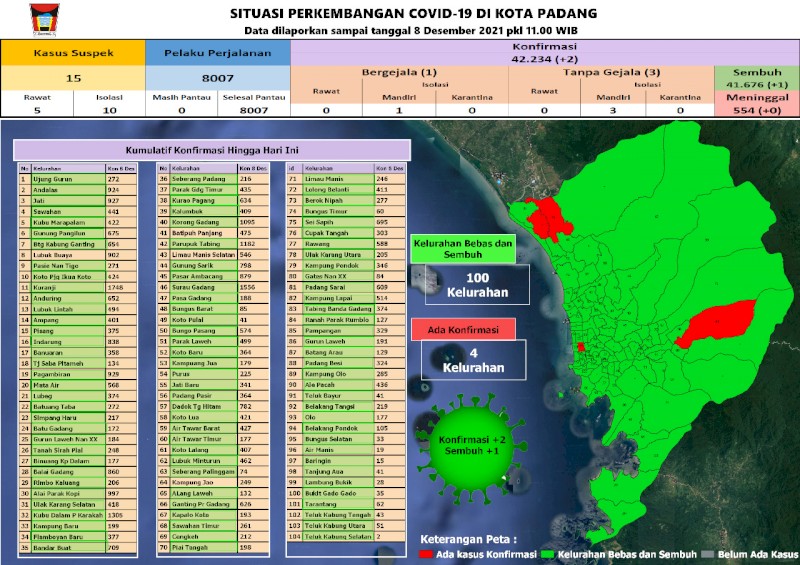Click the red Ada kasus Konfirmasi legend swatch

pos(426,554)
